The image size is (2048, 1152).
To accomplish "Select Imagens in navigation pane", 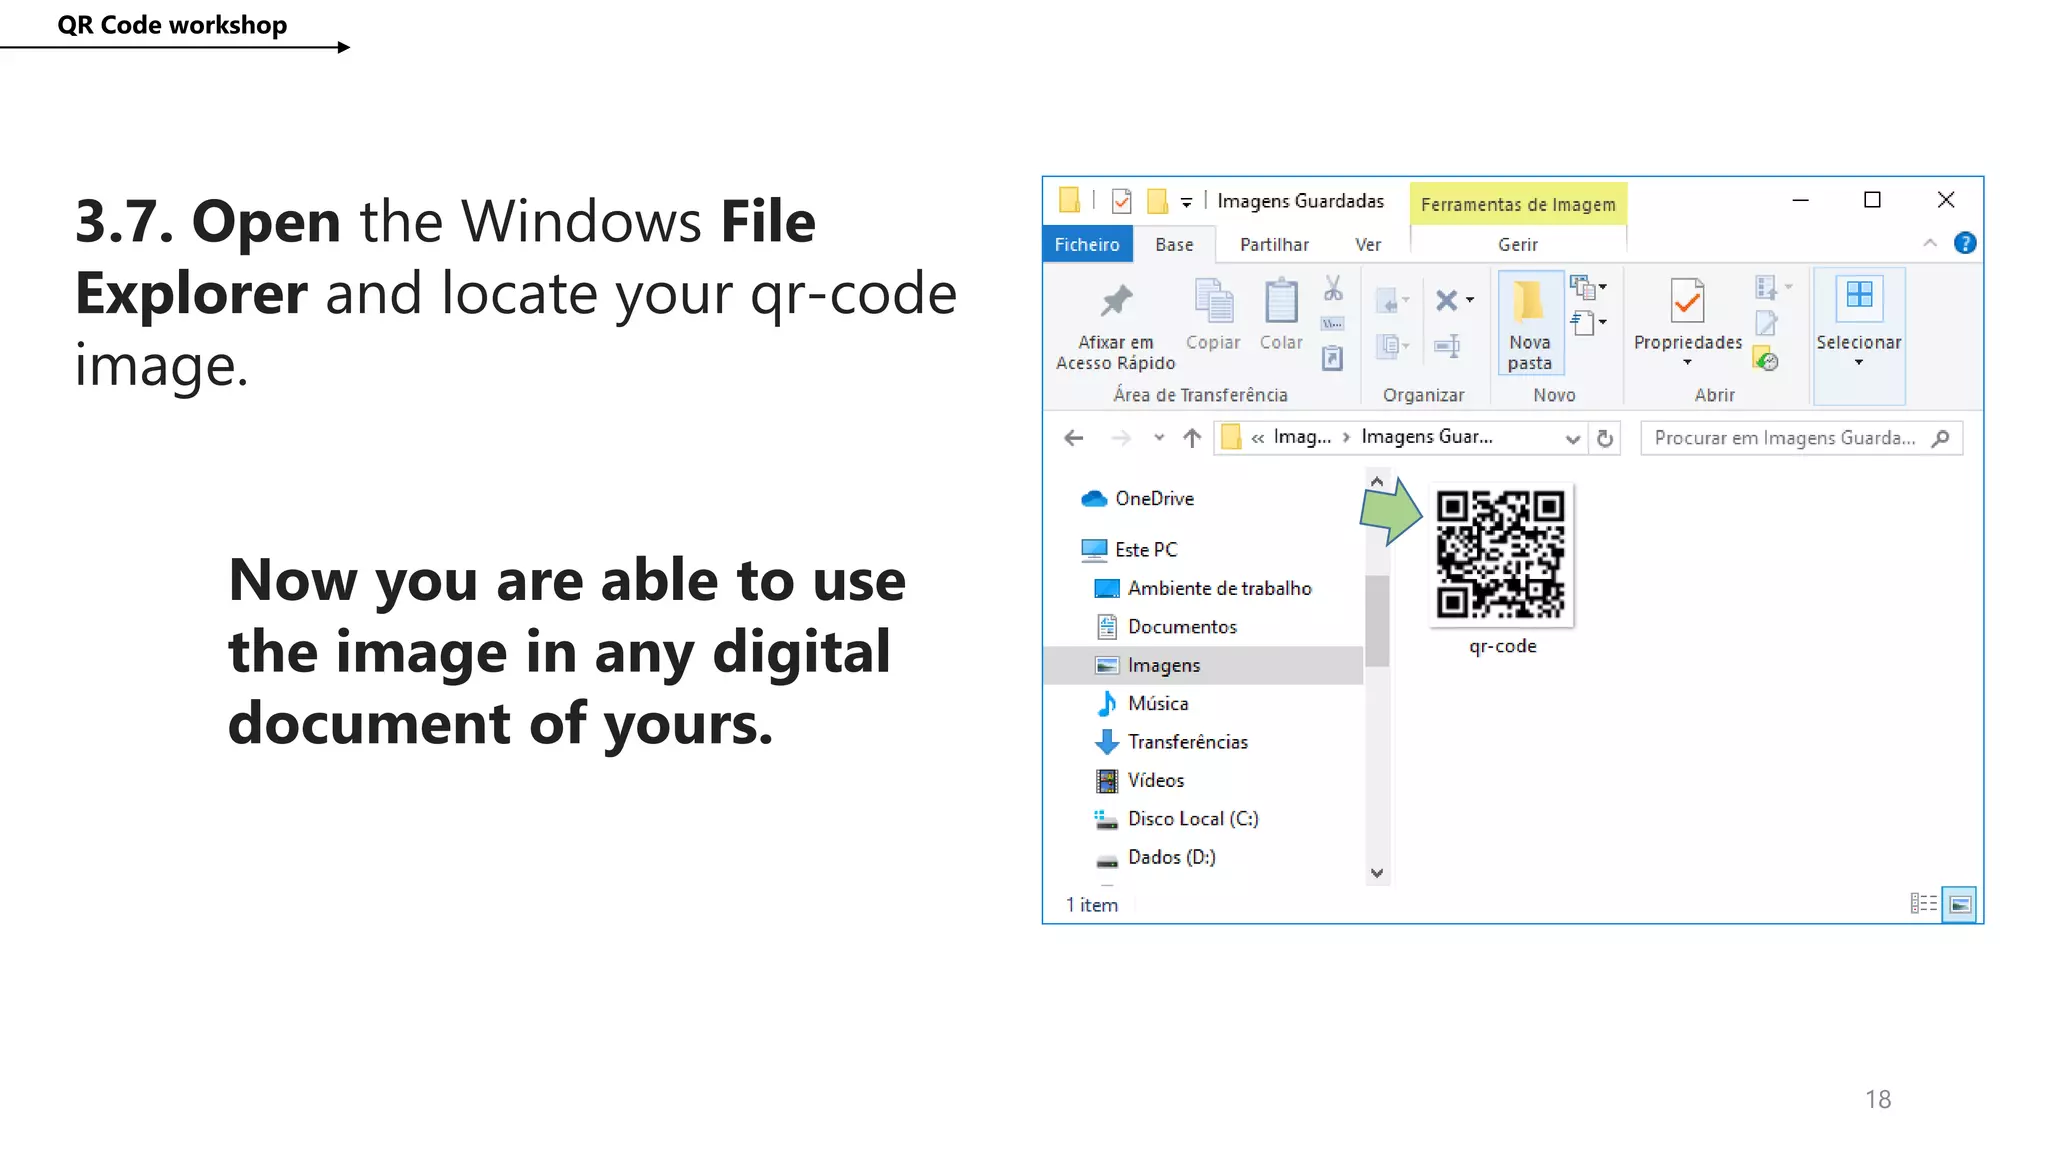I will point(1204,665).
